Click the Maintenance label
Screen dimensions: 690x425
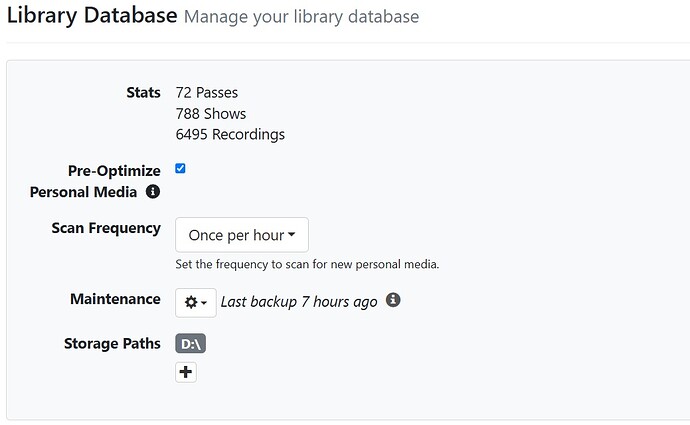(x=115, y=299)
